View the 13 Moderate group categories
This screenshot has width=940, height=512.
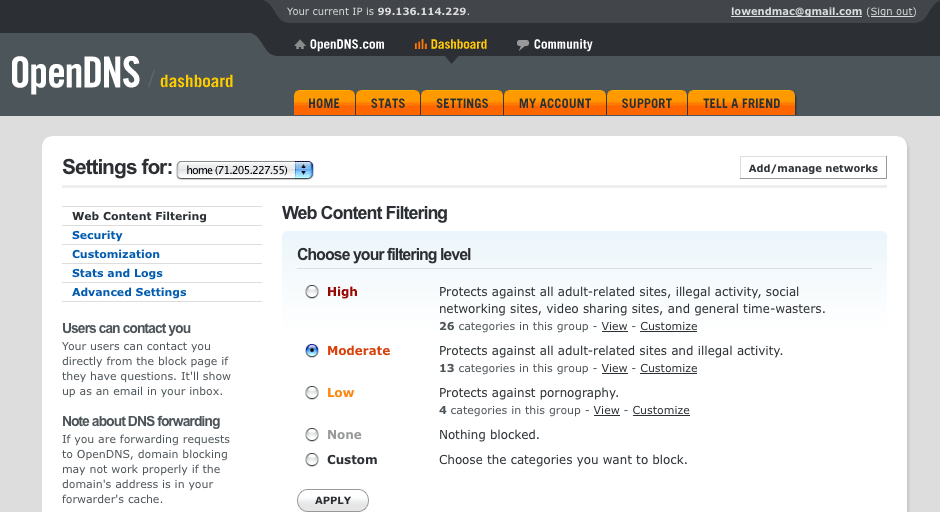614,368
